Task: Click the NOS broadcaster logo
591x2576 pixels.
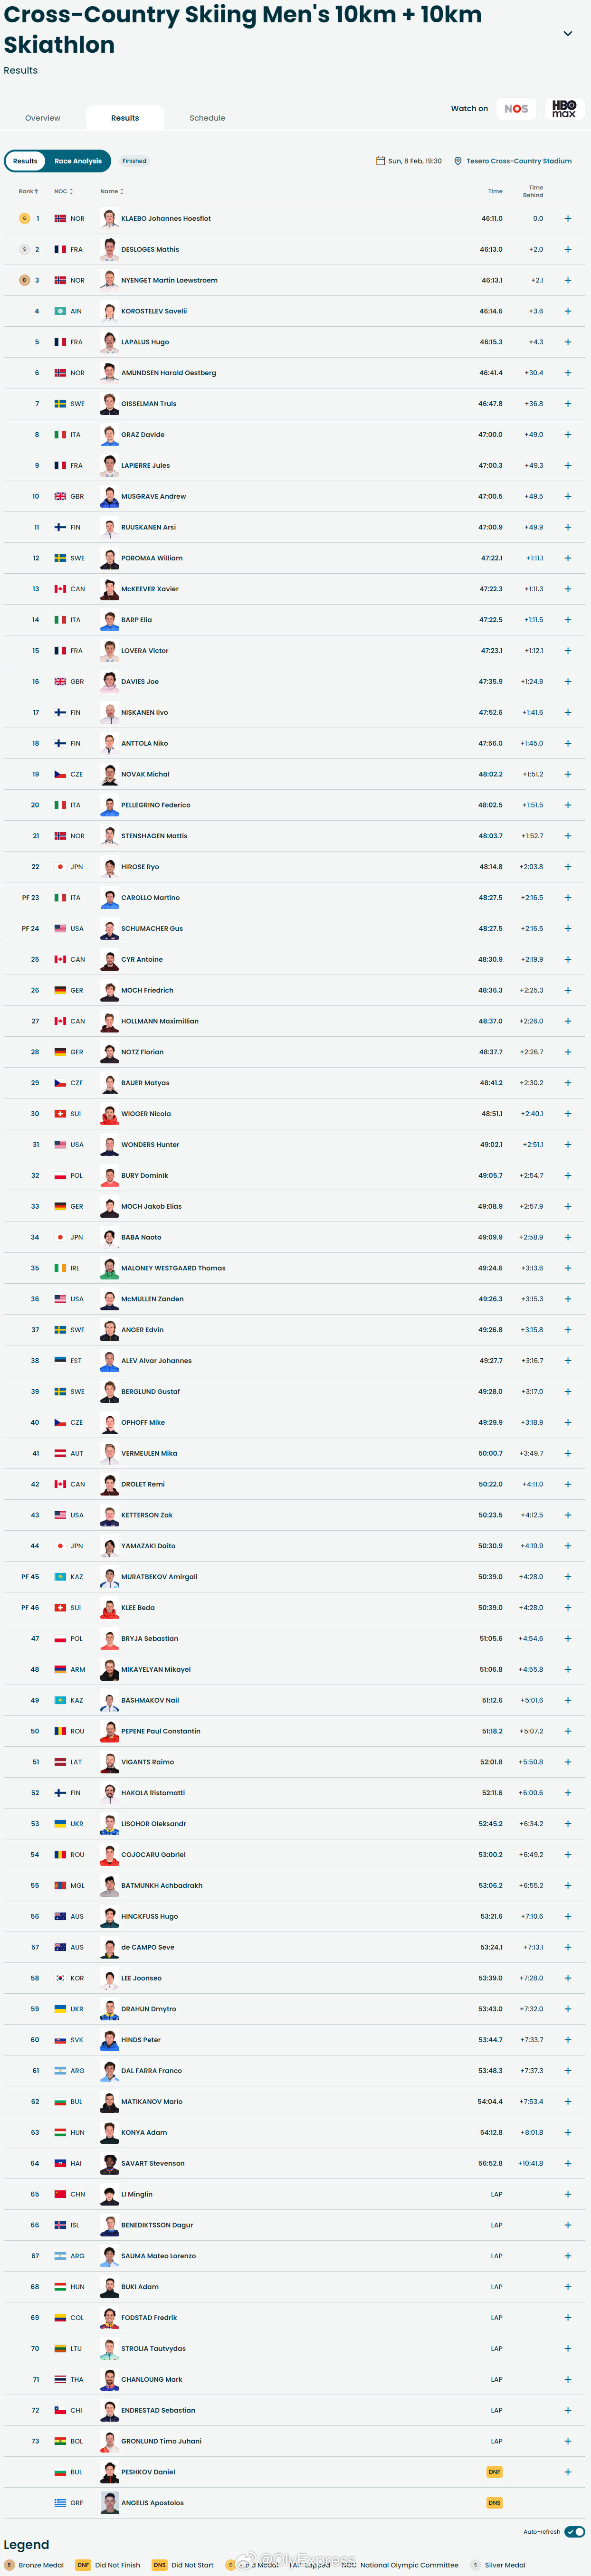Action: (x=516, y=108)
